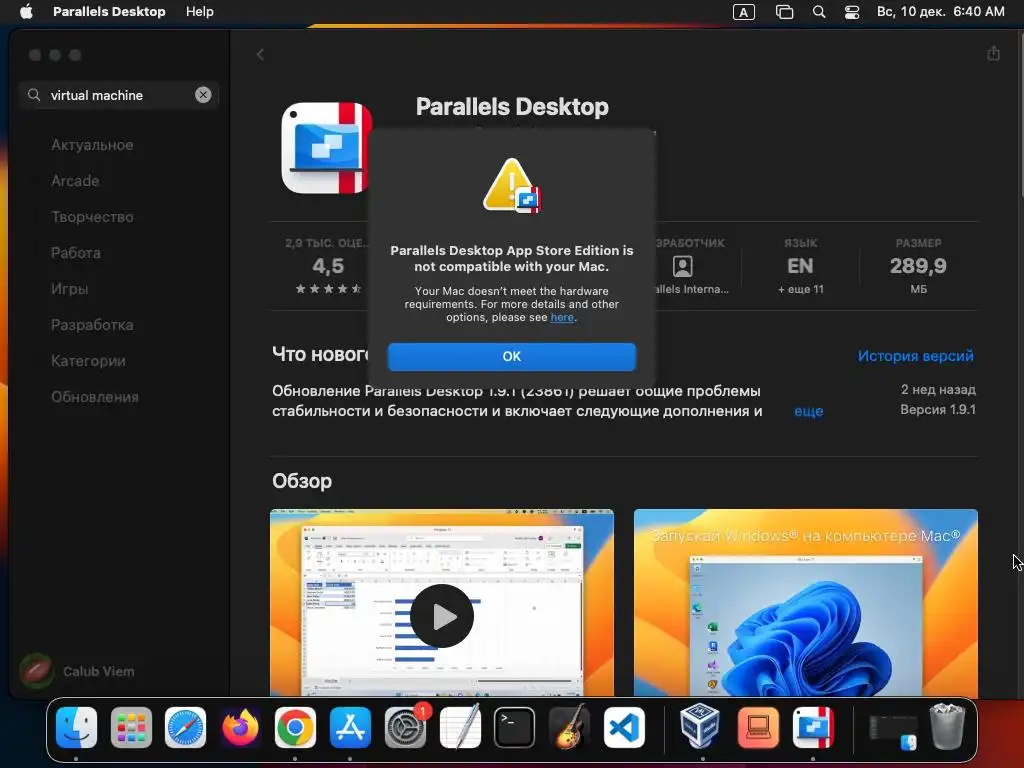Open Safari from the Dock
This screenshot has width=1024, height=768.
[x=185, y=727]
